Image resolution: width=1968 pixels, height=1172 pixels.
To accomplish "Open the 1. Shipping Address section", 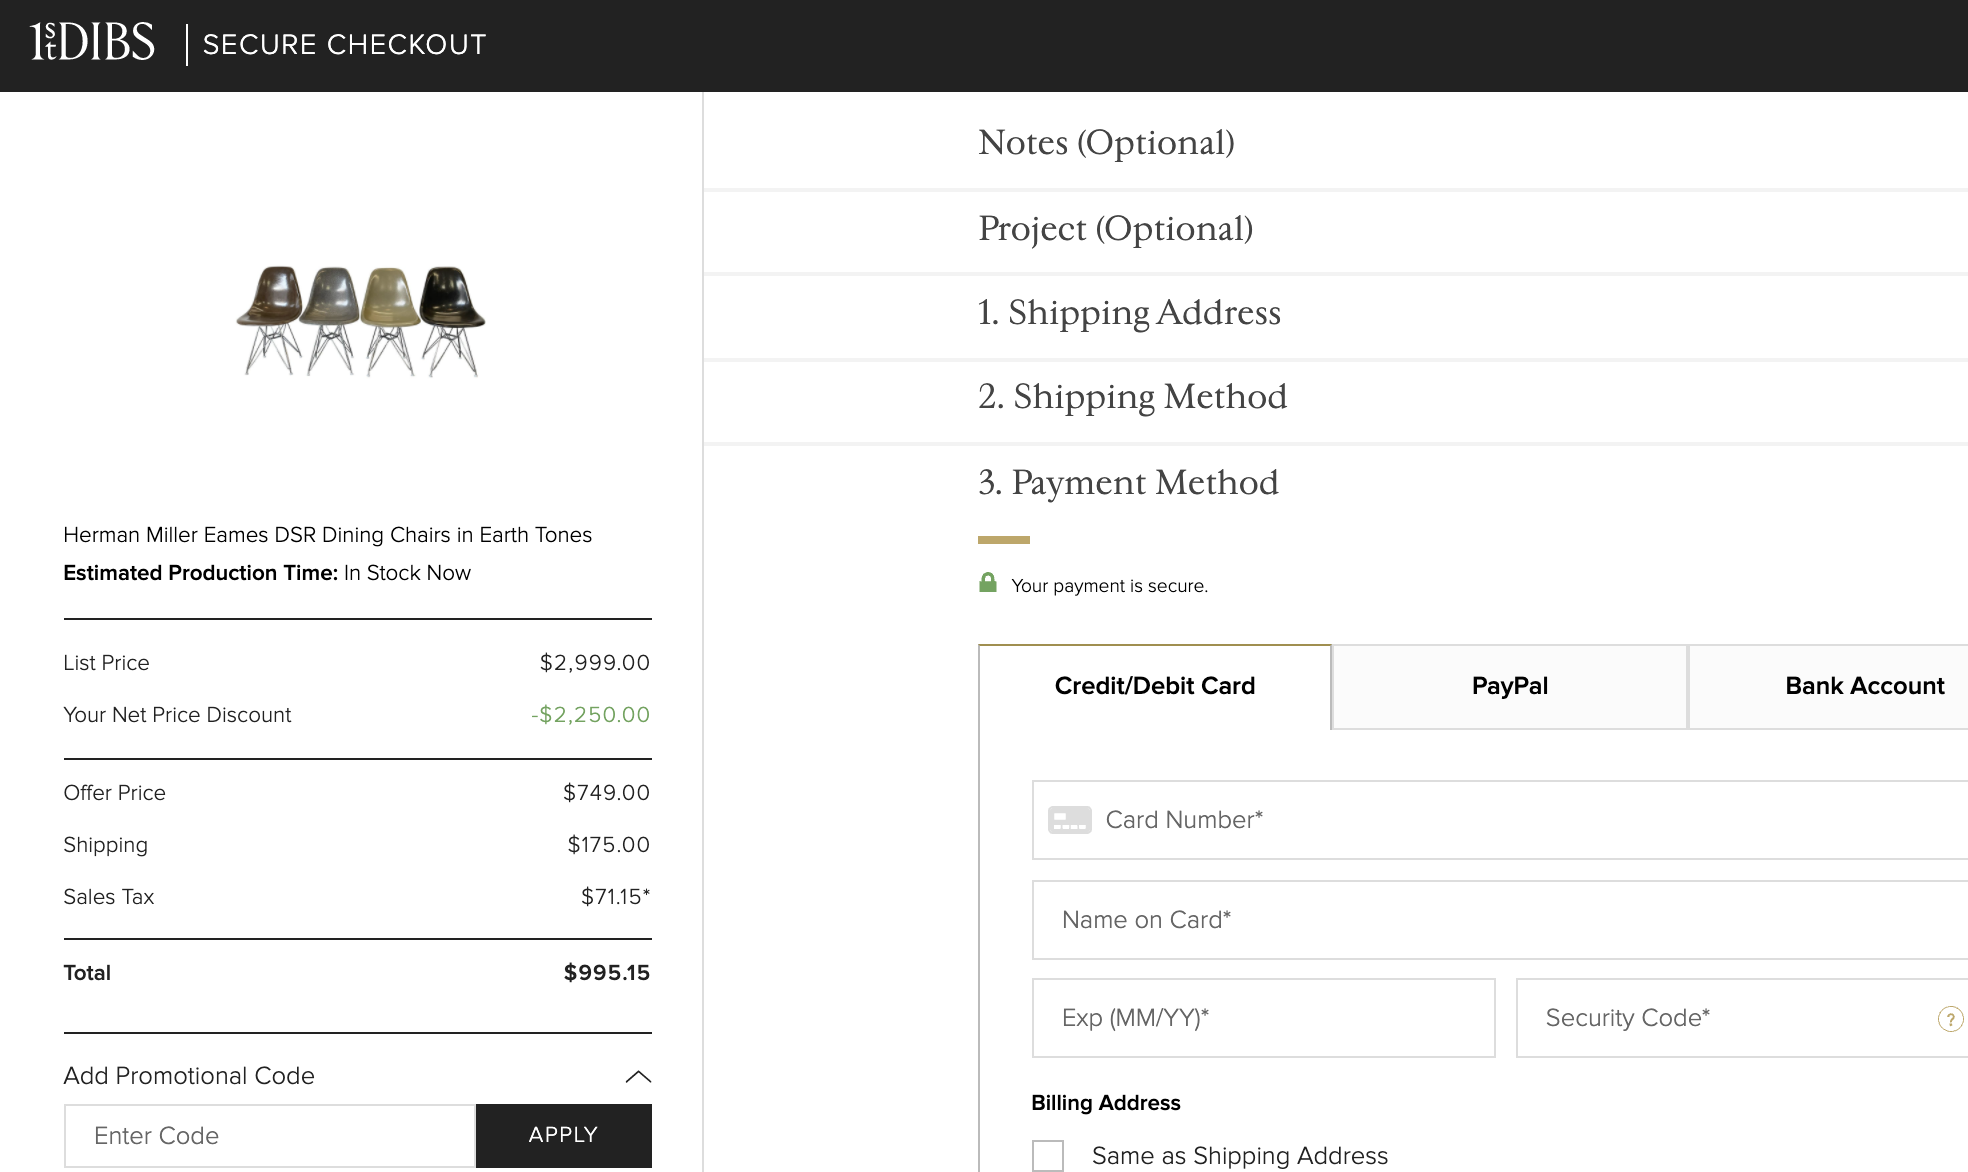I will tap(1129, 313).
